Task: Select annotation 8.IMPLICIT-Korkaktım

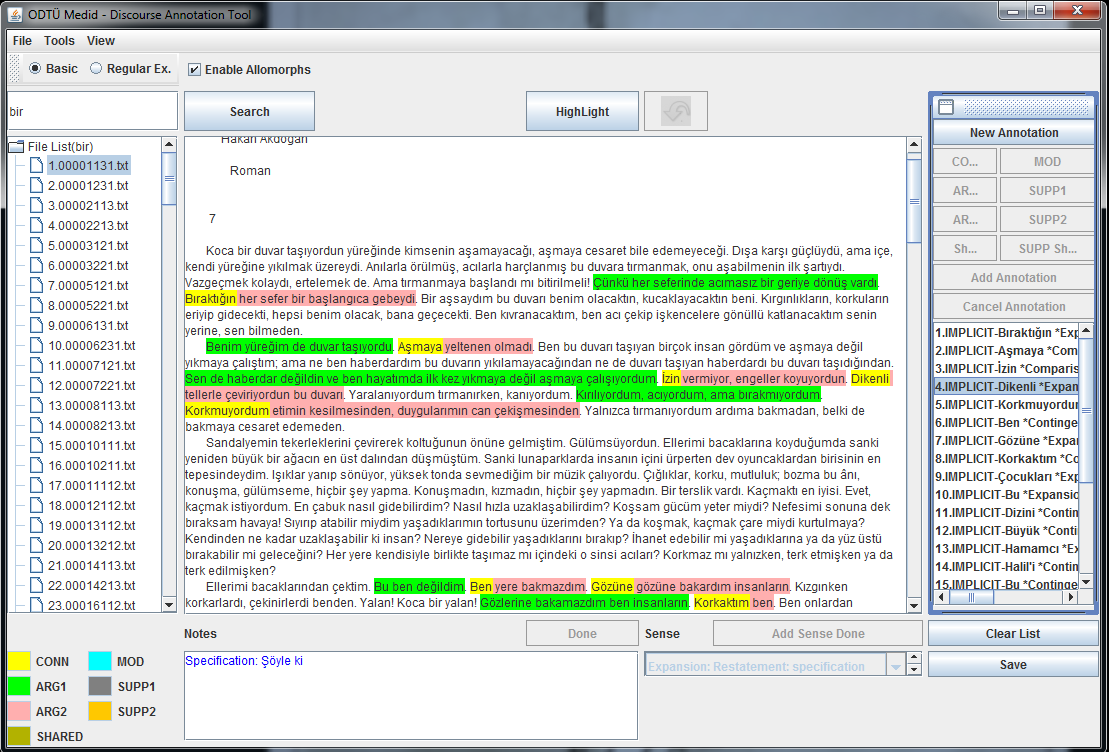Action: tap(1006, 458)
